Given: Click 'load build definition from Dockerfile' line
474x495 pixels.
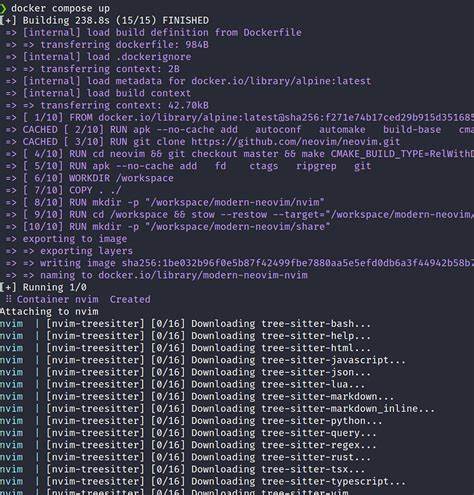Looking at the screenshot, I should pos(154,32).
